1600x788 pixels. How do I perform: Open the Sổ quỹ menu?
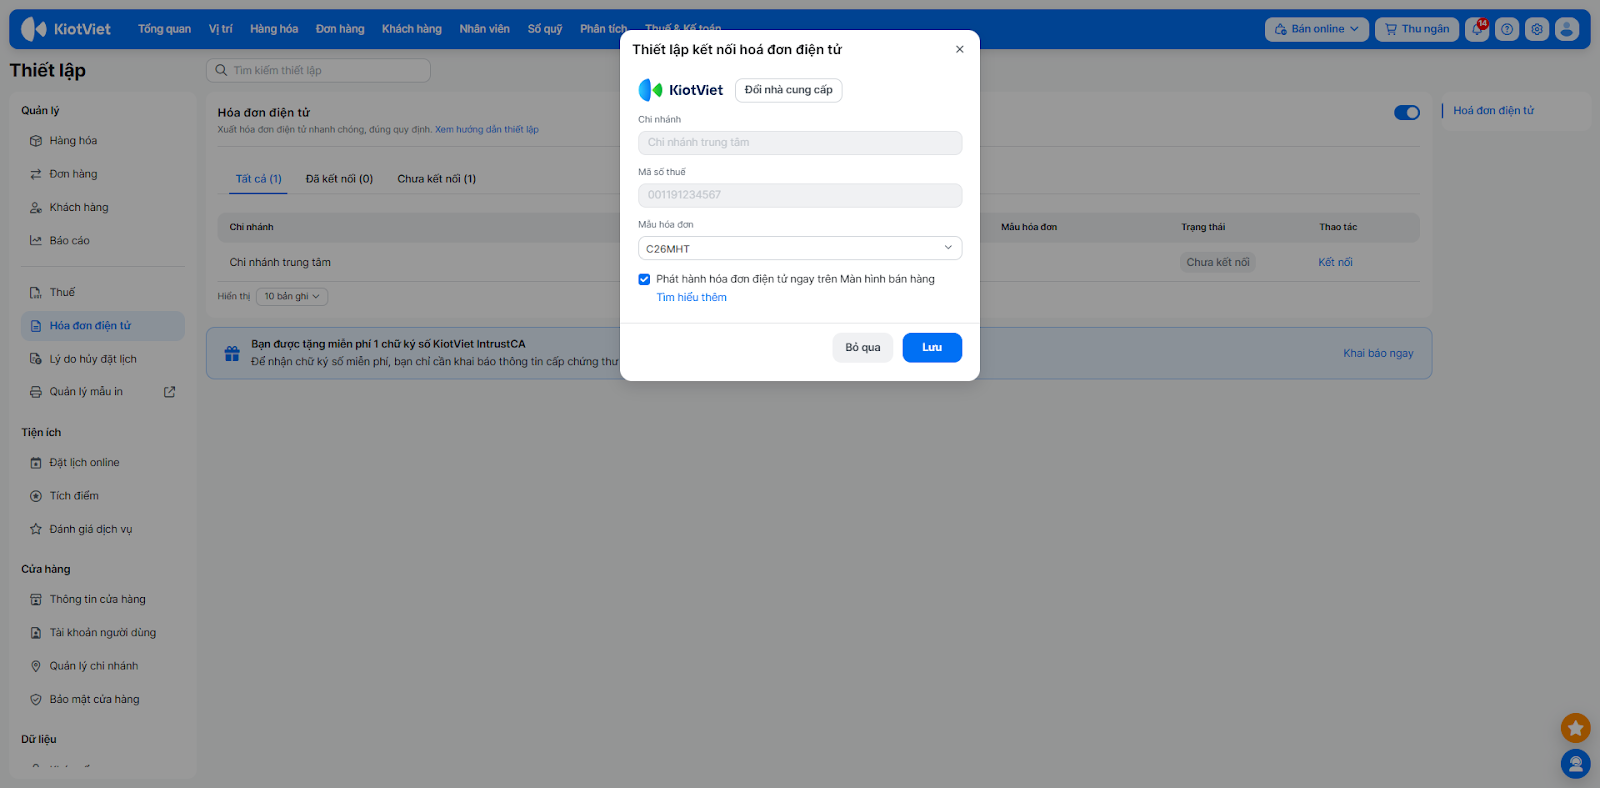tap(545, 29)
